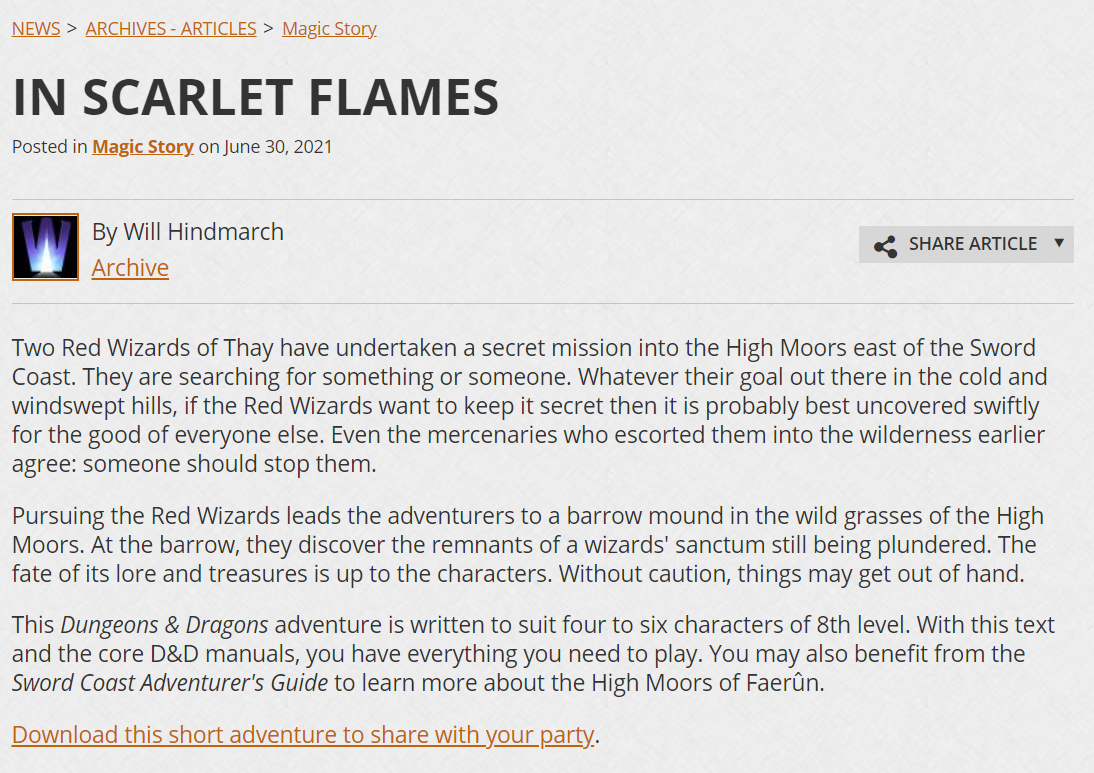Click italic Sword Coast Adventurer's Guide title
The image size is (1094, 773).
click(170, 682)
